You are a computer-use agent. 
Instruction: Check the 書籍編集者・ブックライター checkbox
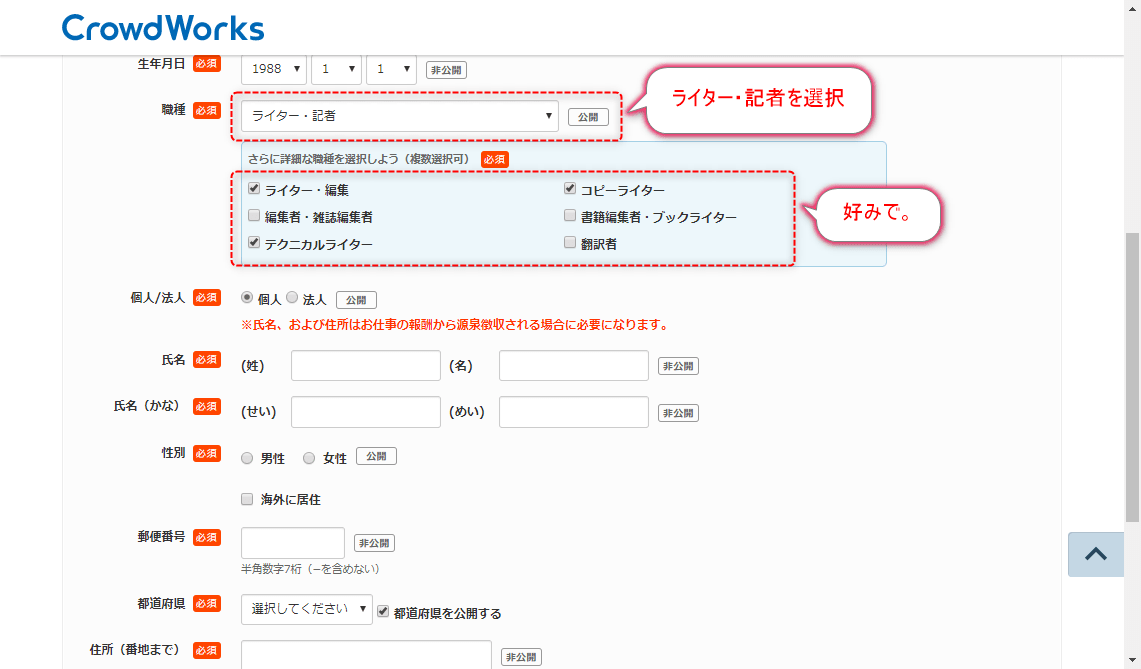(x=570, y=216)
